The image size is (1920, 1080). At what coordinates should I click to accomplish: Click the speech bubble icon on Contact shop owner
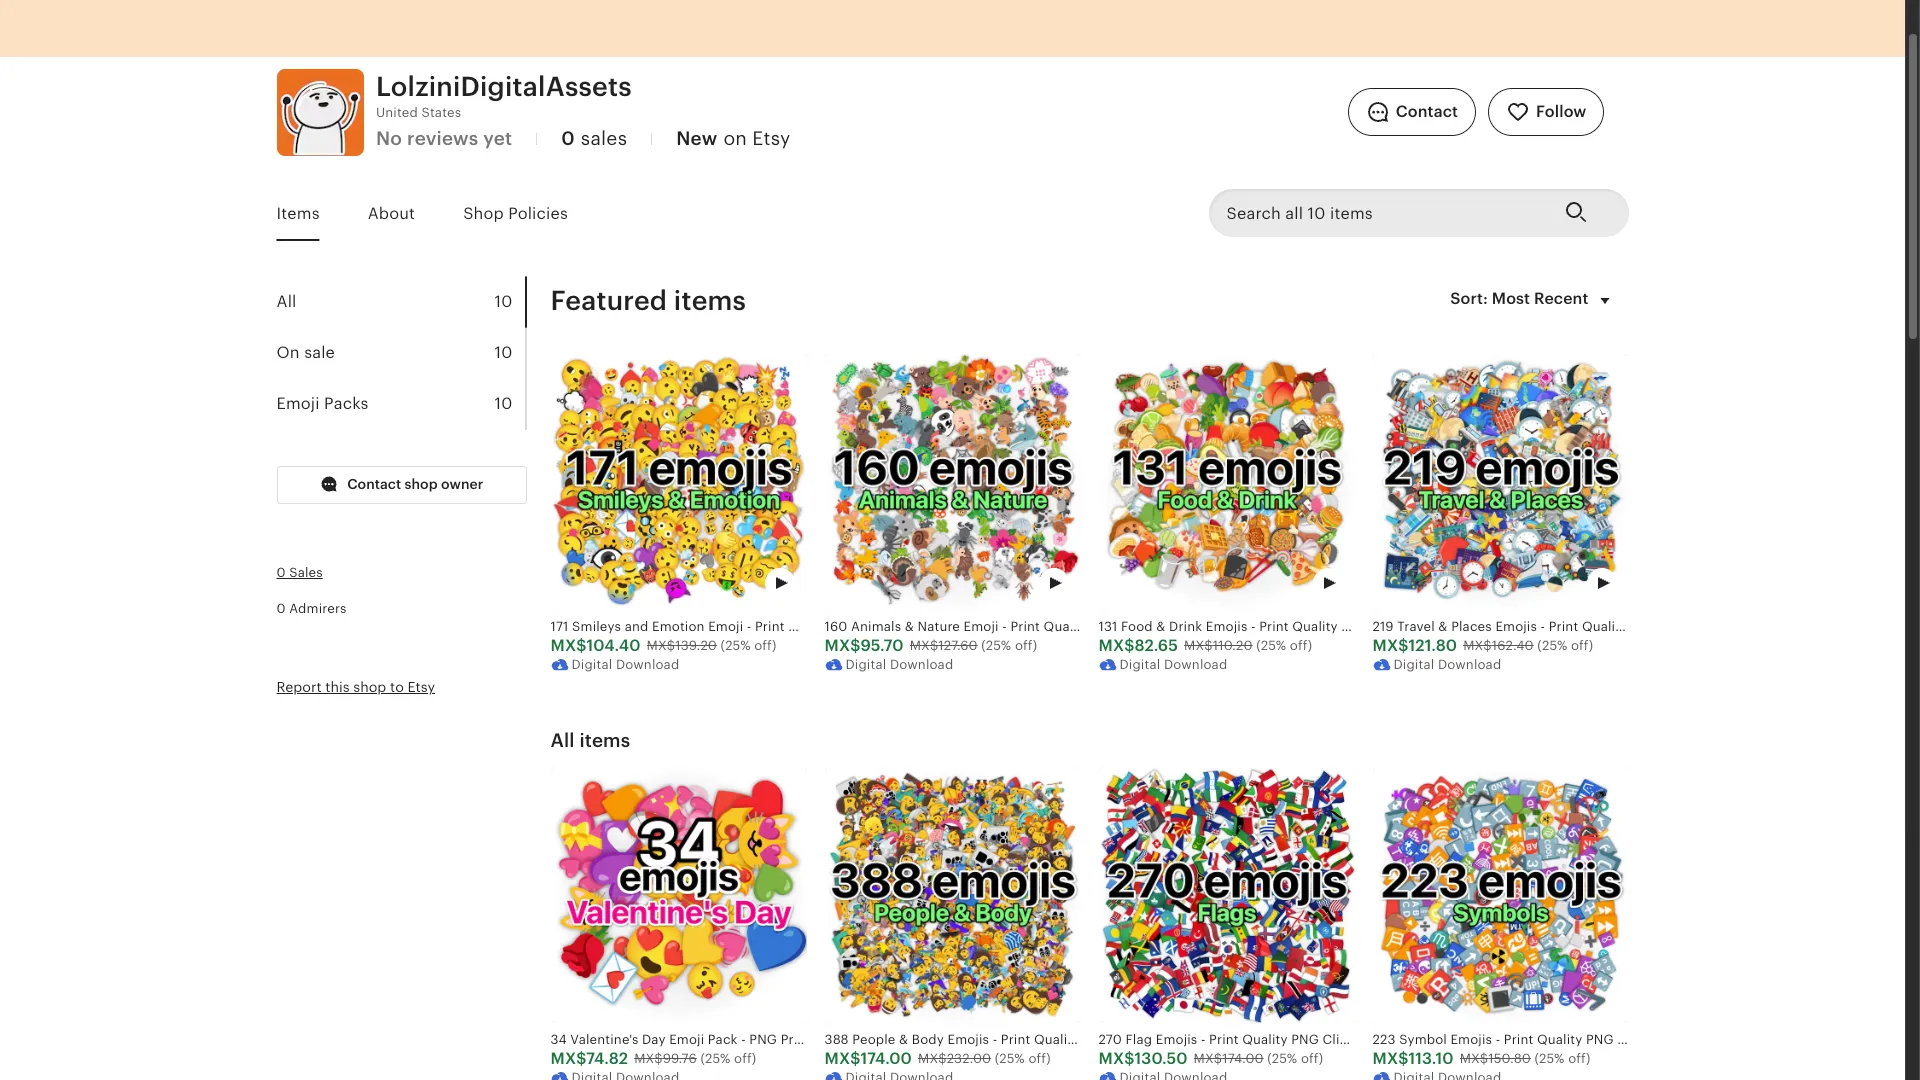(x=328, y=484)
